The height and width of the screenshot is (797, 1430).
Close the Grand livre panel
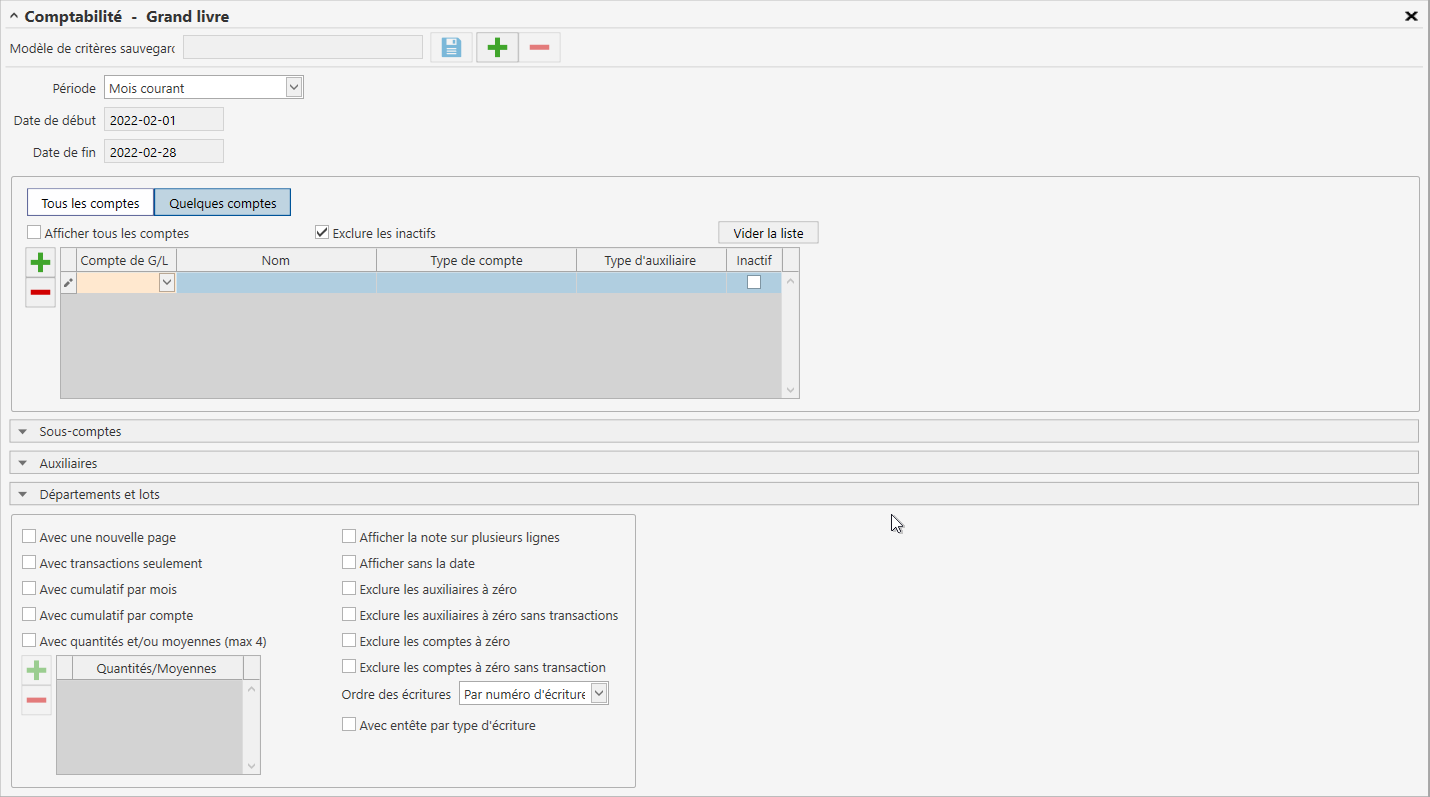[1411, 16]
